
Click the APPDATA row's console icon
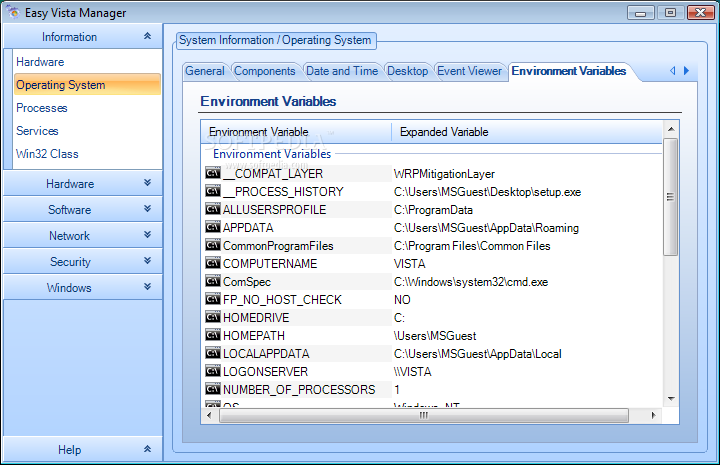coord(213,227)
